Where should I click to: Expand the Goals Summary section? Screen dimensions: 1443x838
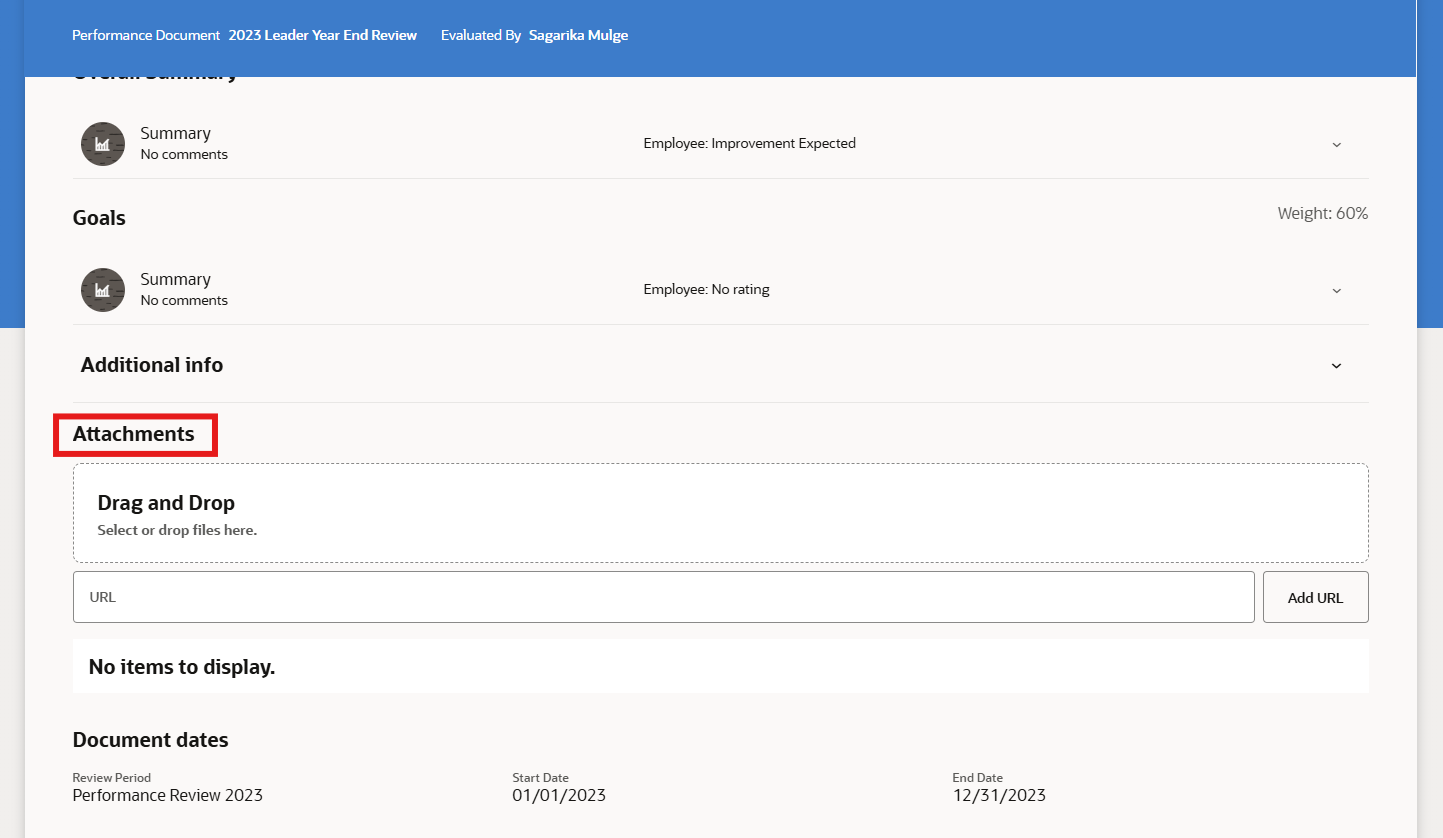(x=1336, y=290)
